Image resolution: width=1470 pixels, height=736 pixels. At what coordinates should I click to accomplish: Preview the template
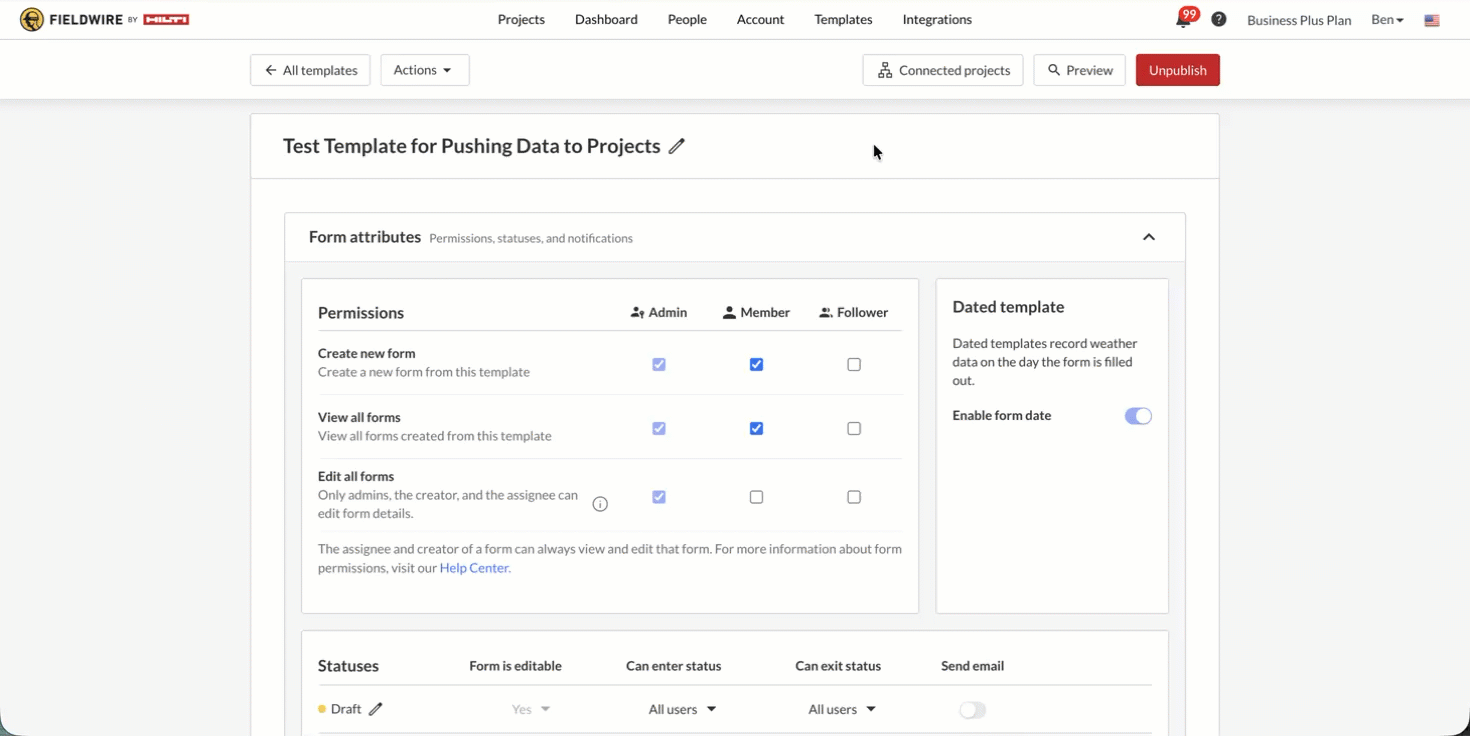click(x=1080, y=70)
